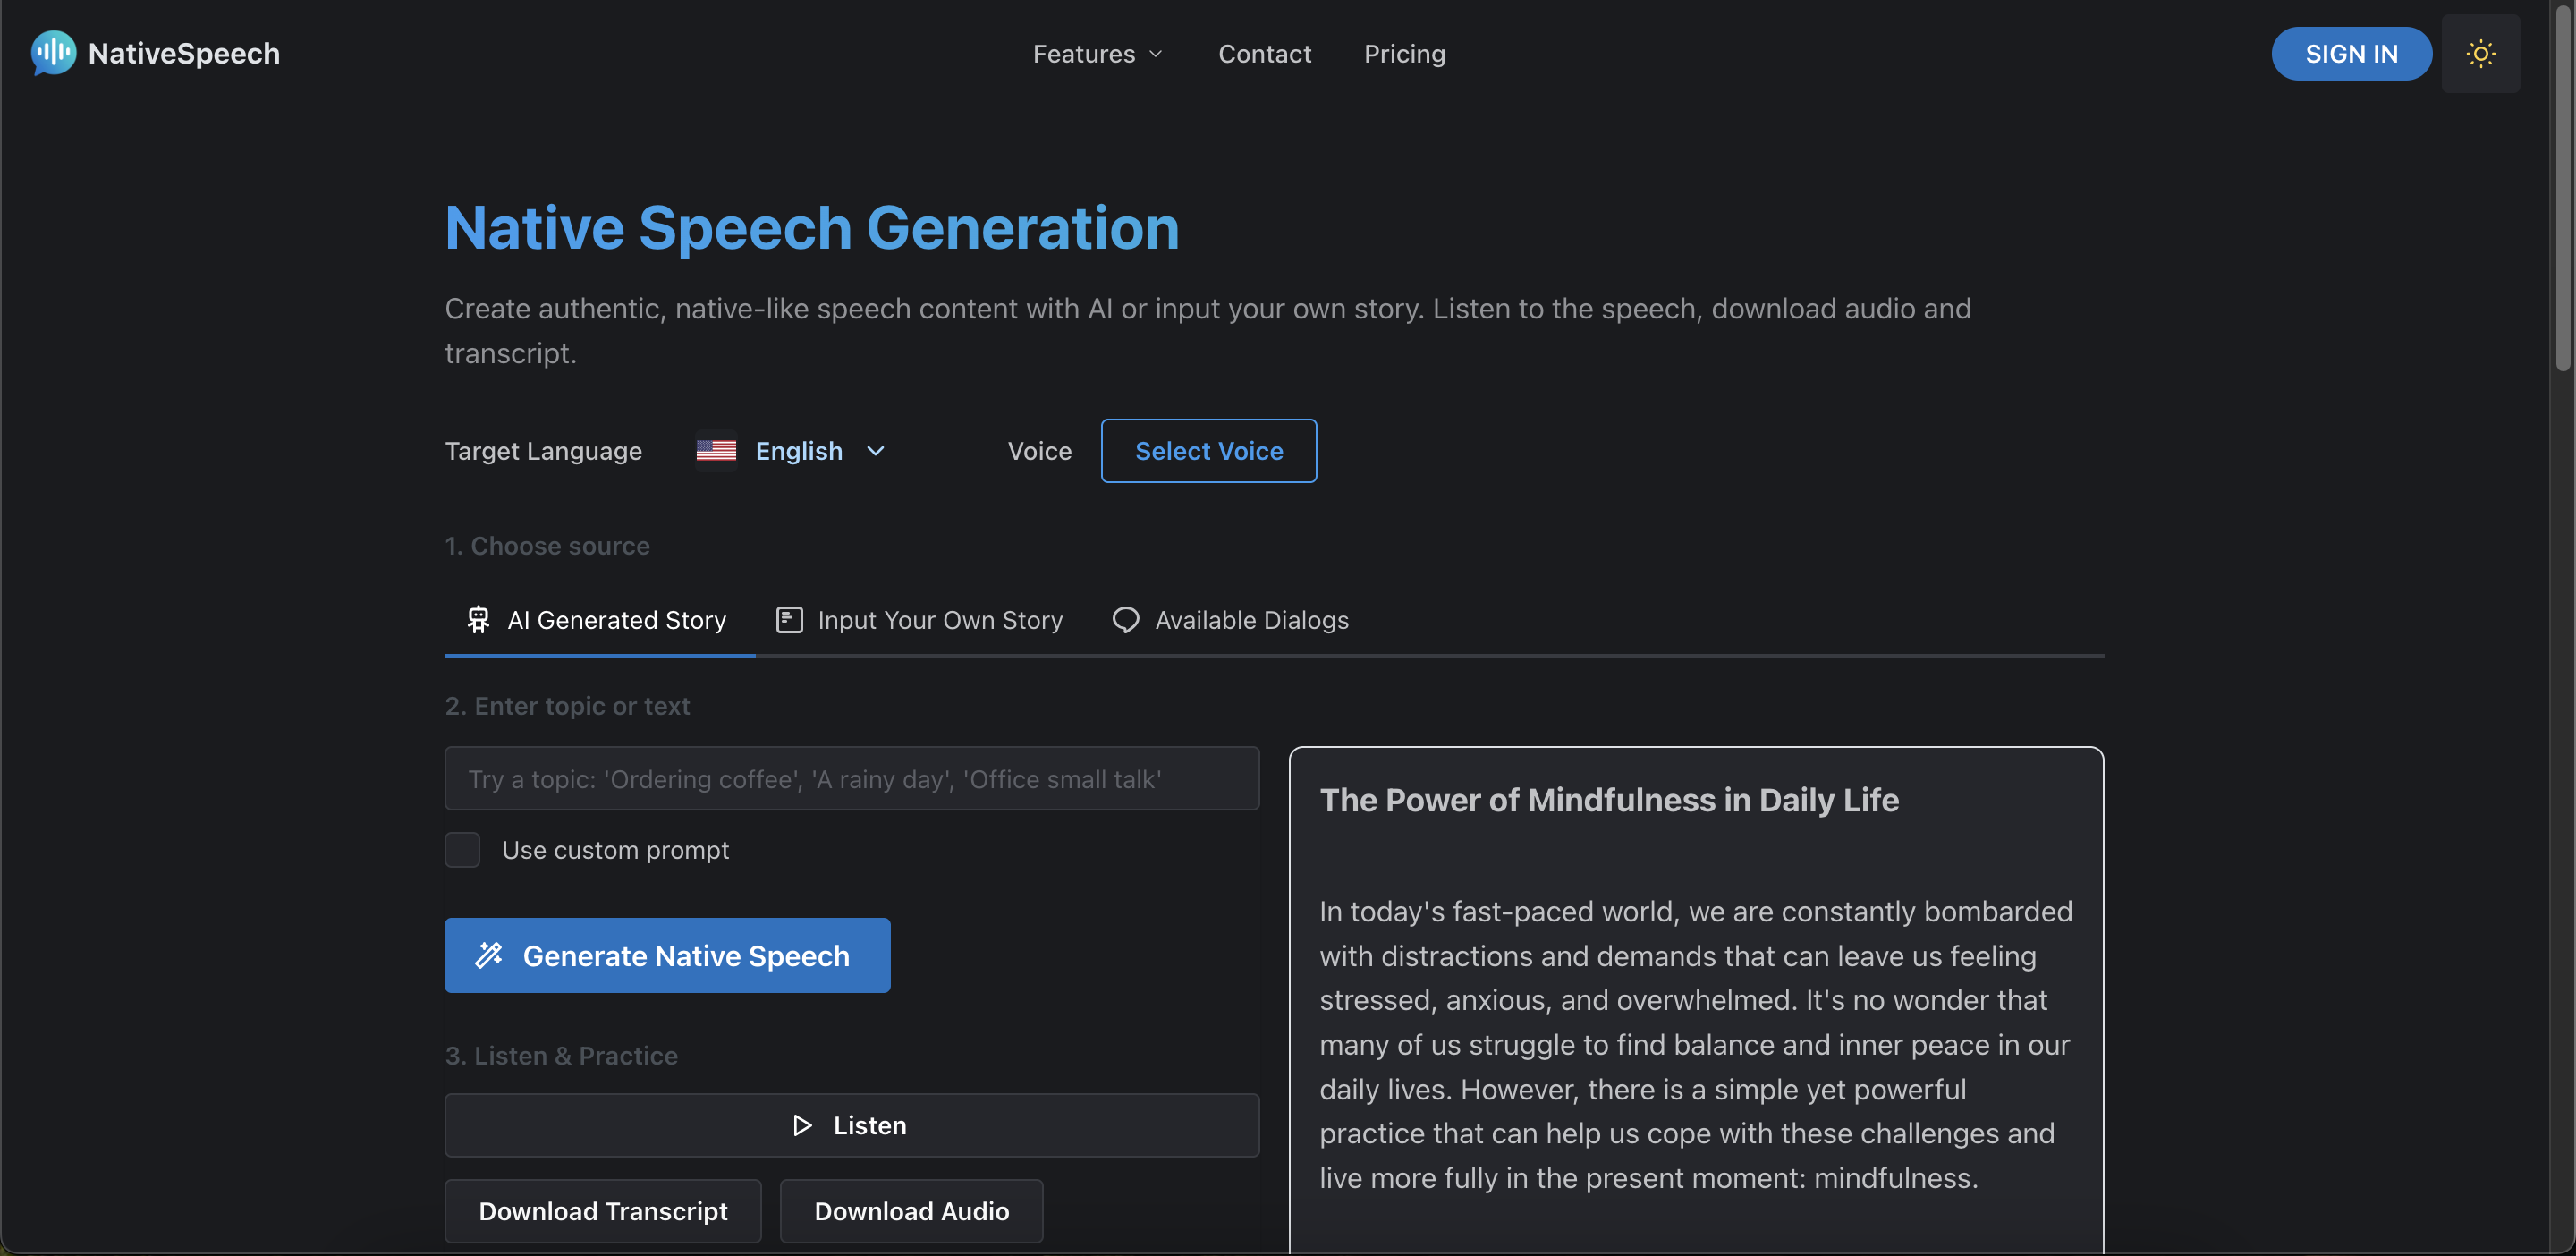Click the American flag icon
The height and width of the screenshot is (1256, 2576).
coord(716,450)
